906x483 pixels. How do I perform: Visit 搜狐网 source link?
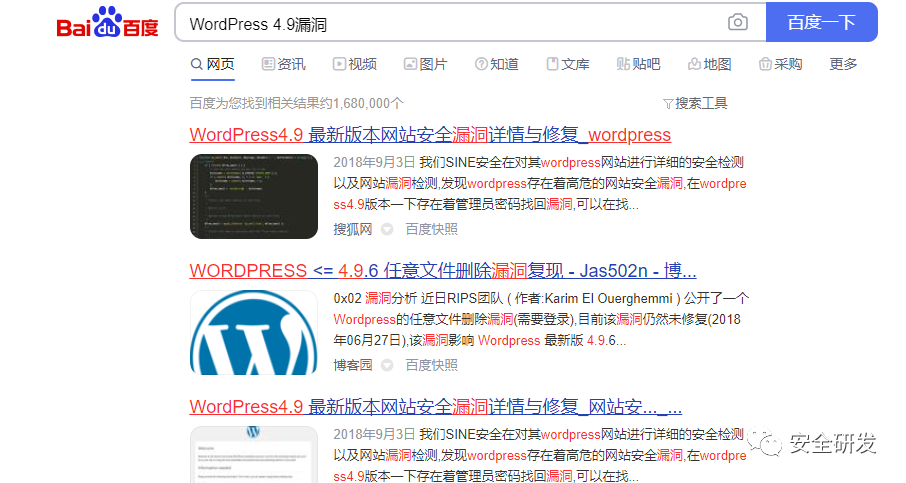point(352,229)
